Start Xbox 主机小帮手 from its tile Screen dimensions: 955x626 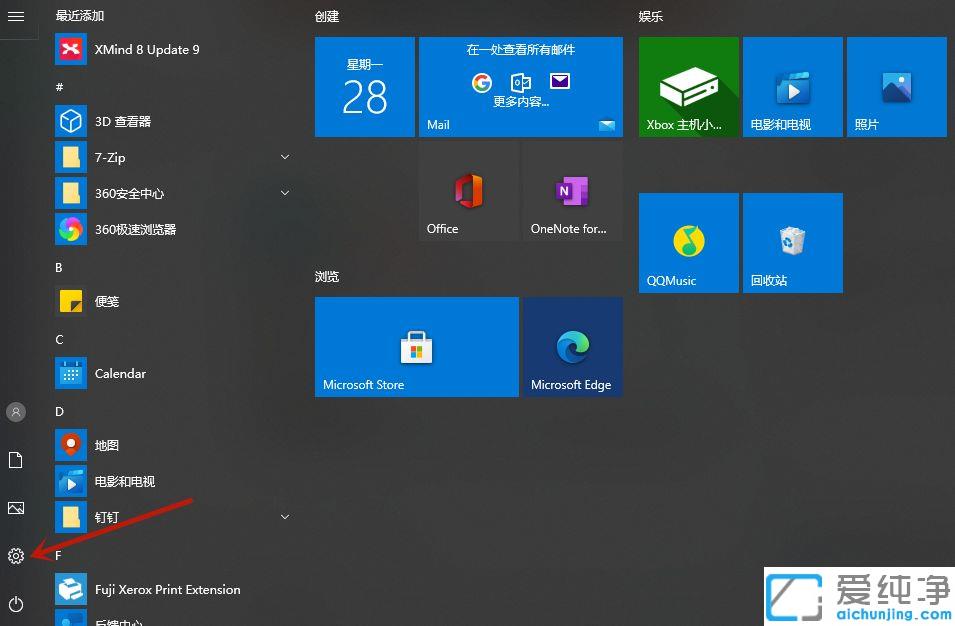click(687, 86)
